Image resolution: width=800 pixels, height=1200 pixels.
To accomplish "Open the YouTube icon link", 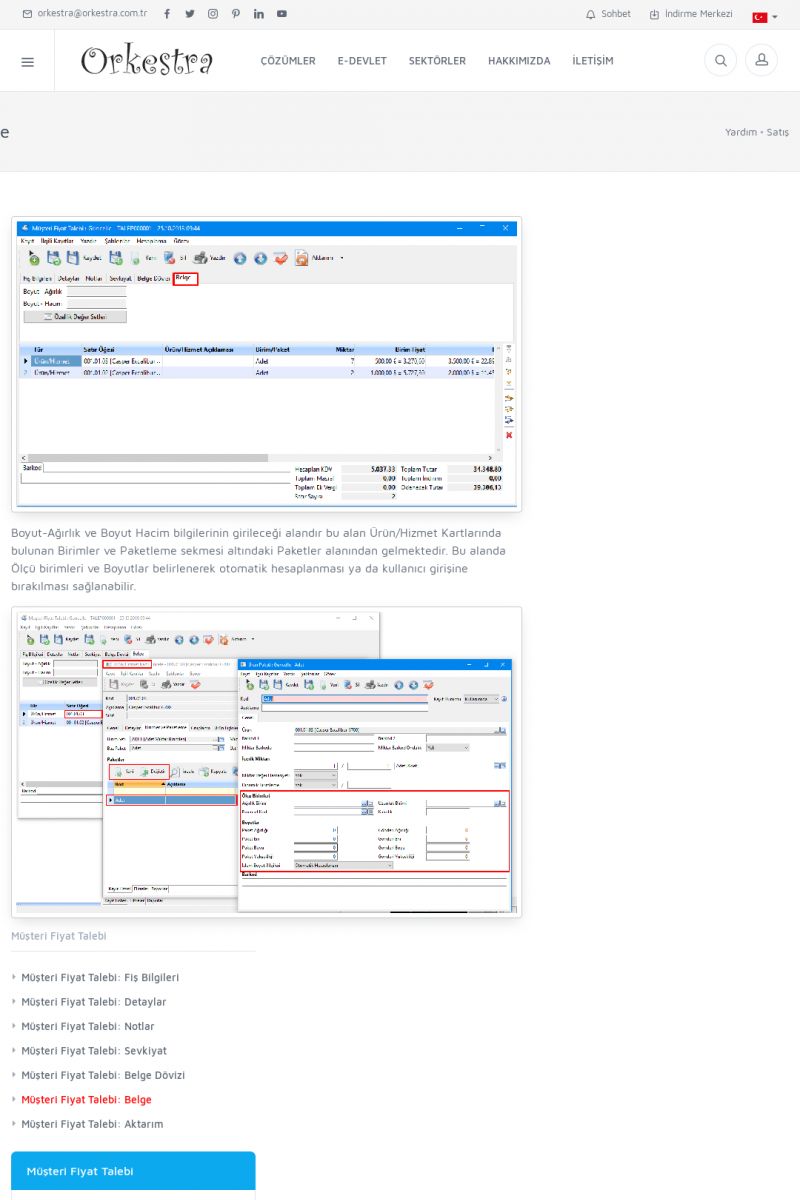I will tap(282, 14).
